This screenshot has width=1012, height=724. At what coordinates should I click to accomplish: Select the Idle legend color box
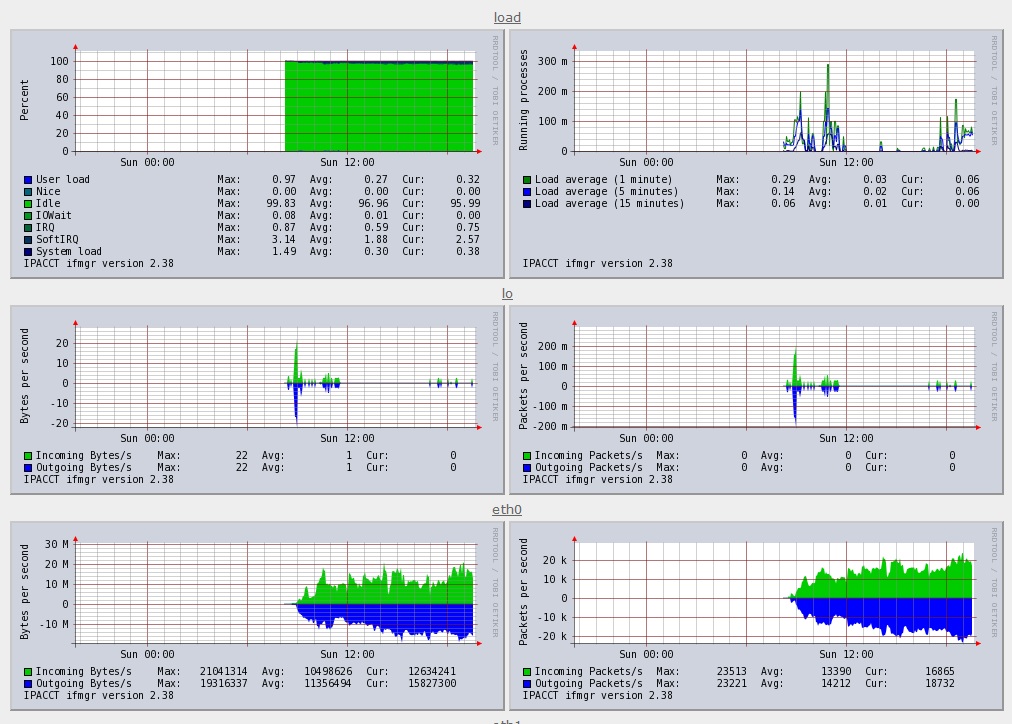[28, 204]
